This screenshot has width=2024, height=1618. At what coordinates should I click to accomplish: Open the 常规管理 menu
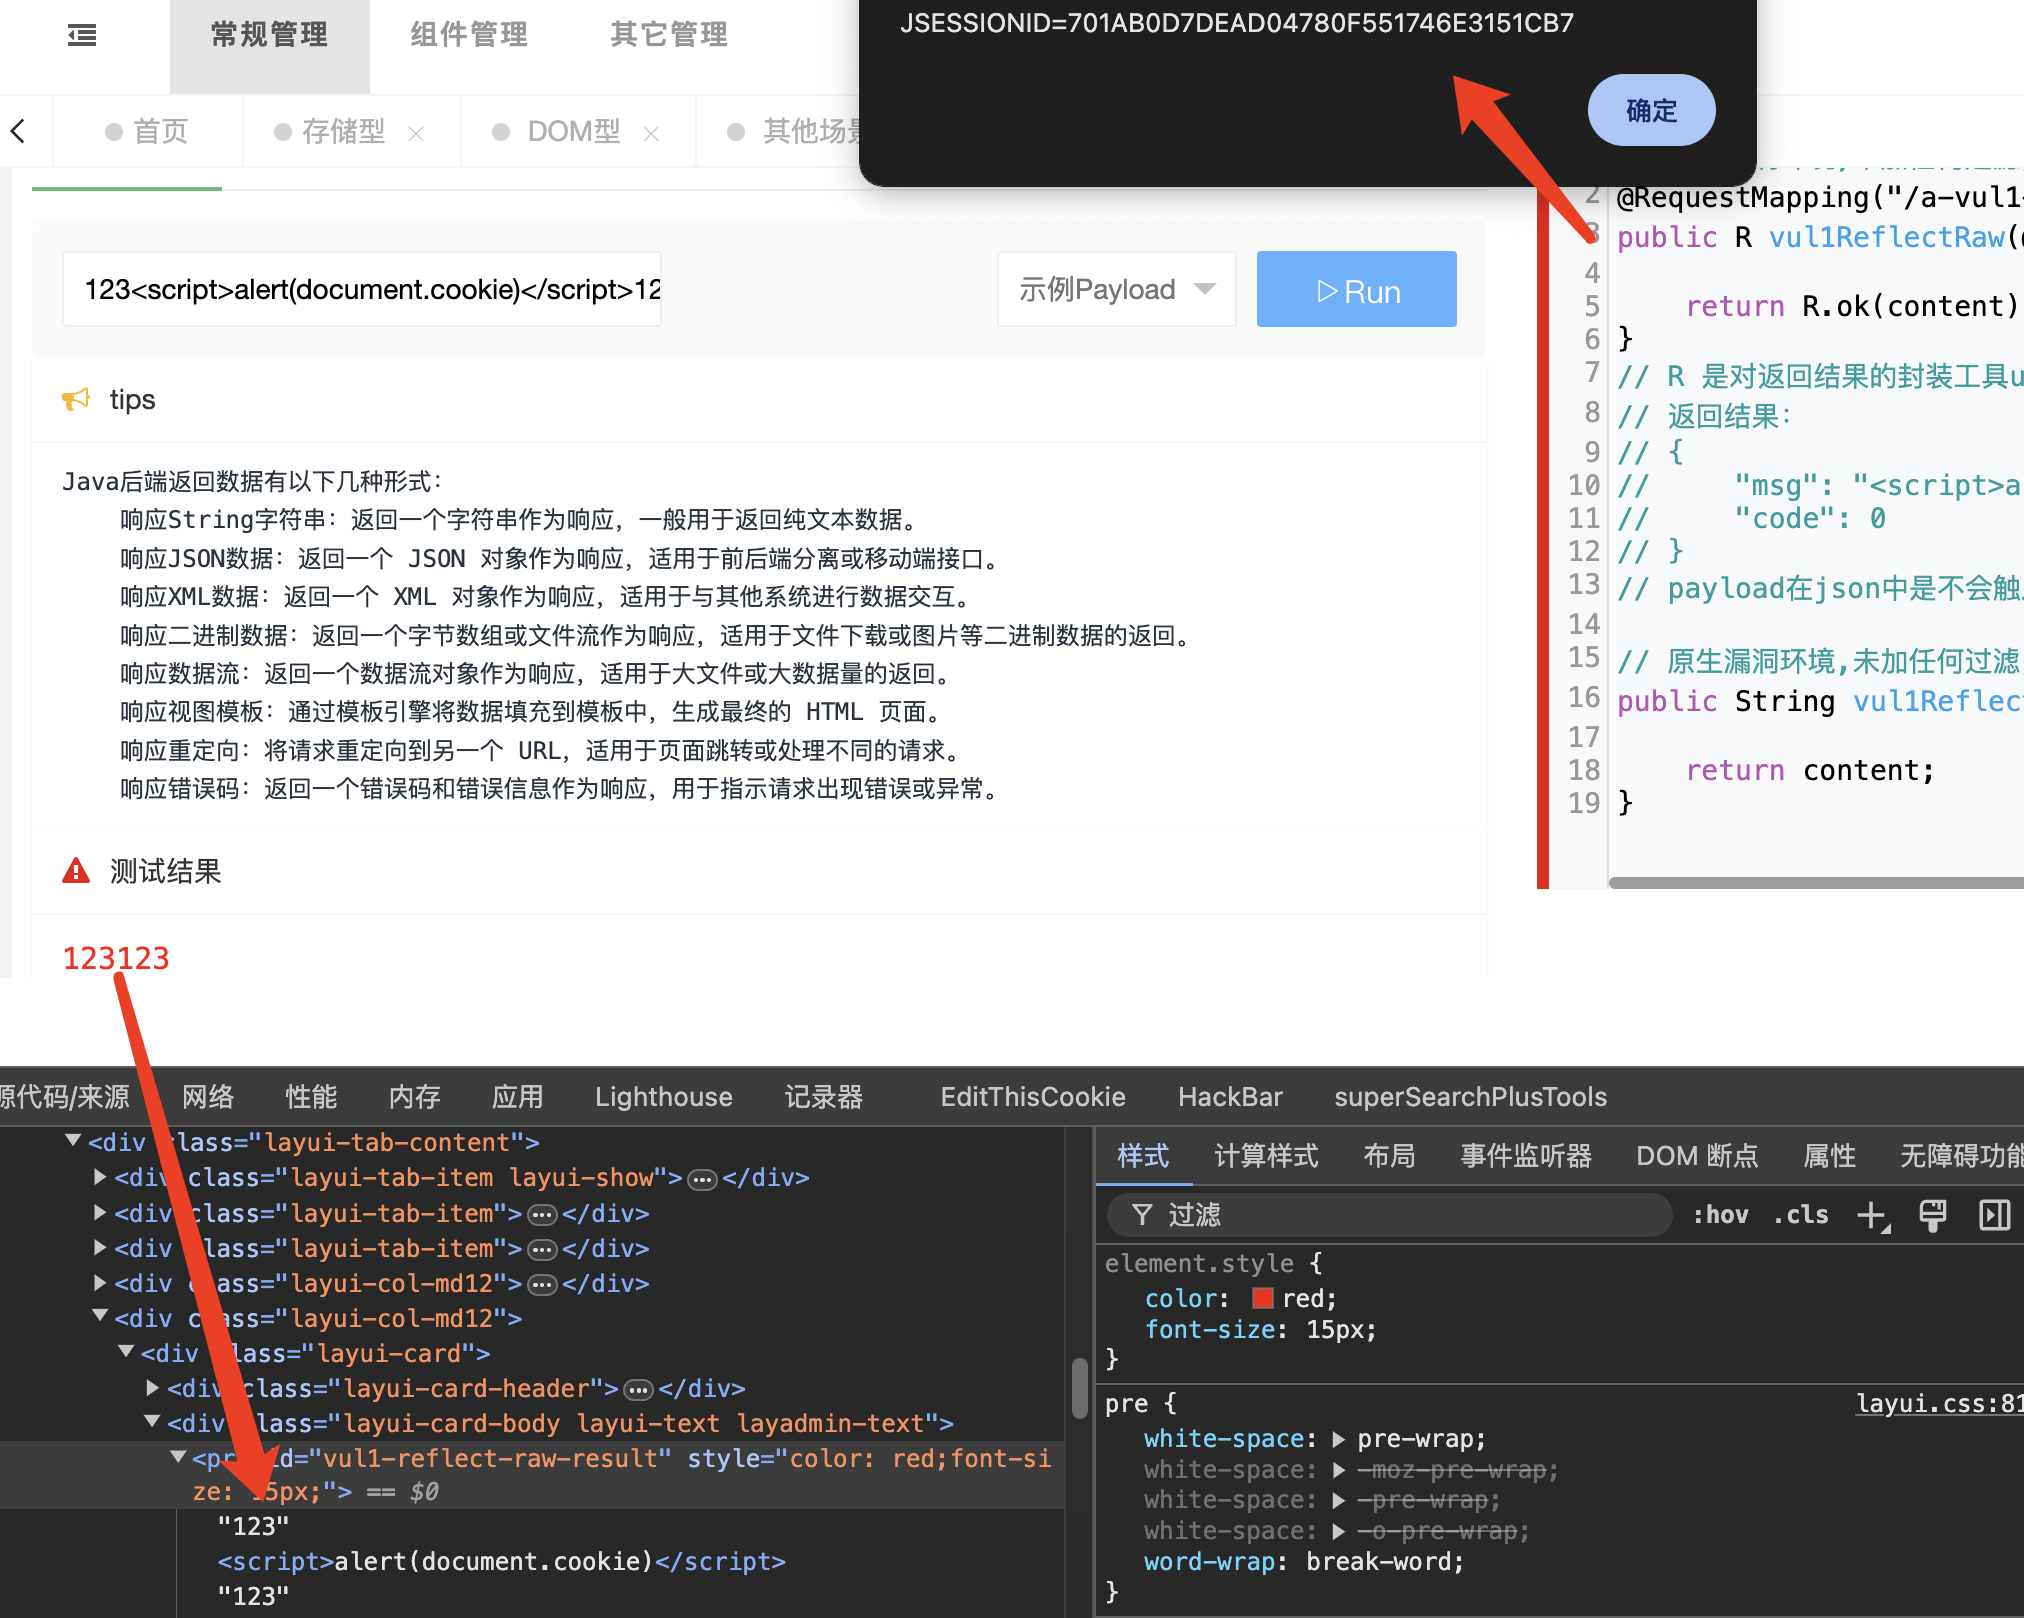(269, 36)
